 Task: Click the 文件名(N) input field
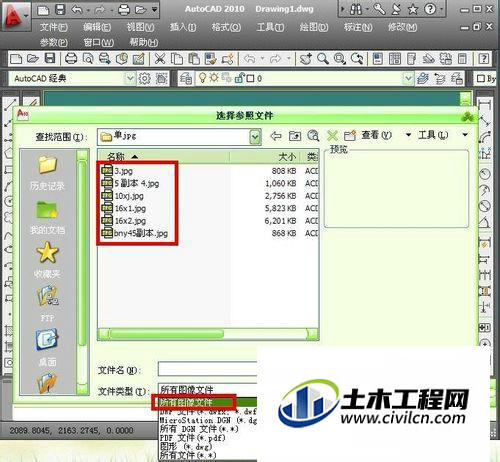click(x=207, y=369)
